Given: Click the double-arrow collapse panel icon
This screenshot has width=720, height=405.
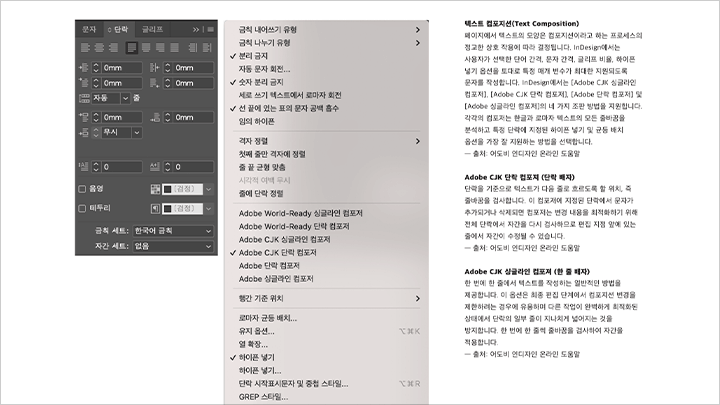Looking at the screenshot, I should point(196,29).
